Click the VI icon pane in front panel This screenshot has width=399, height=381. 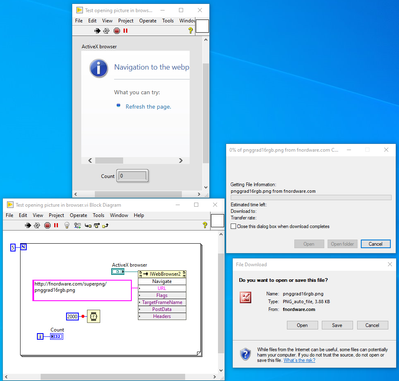coord(202,26)
